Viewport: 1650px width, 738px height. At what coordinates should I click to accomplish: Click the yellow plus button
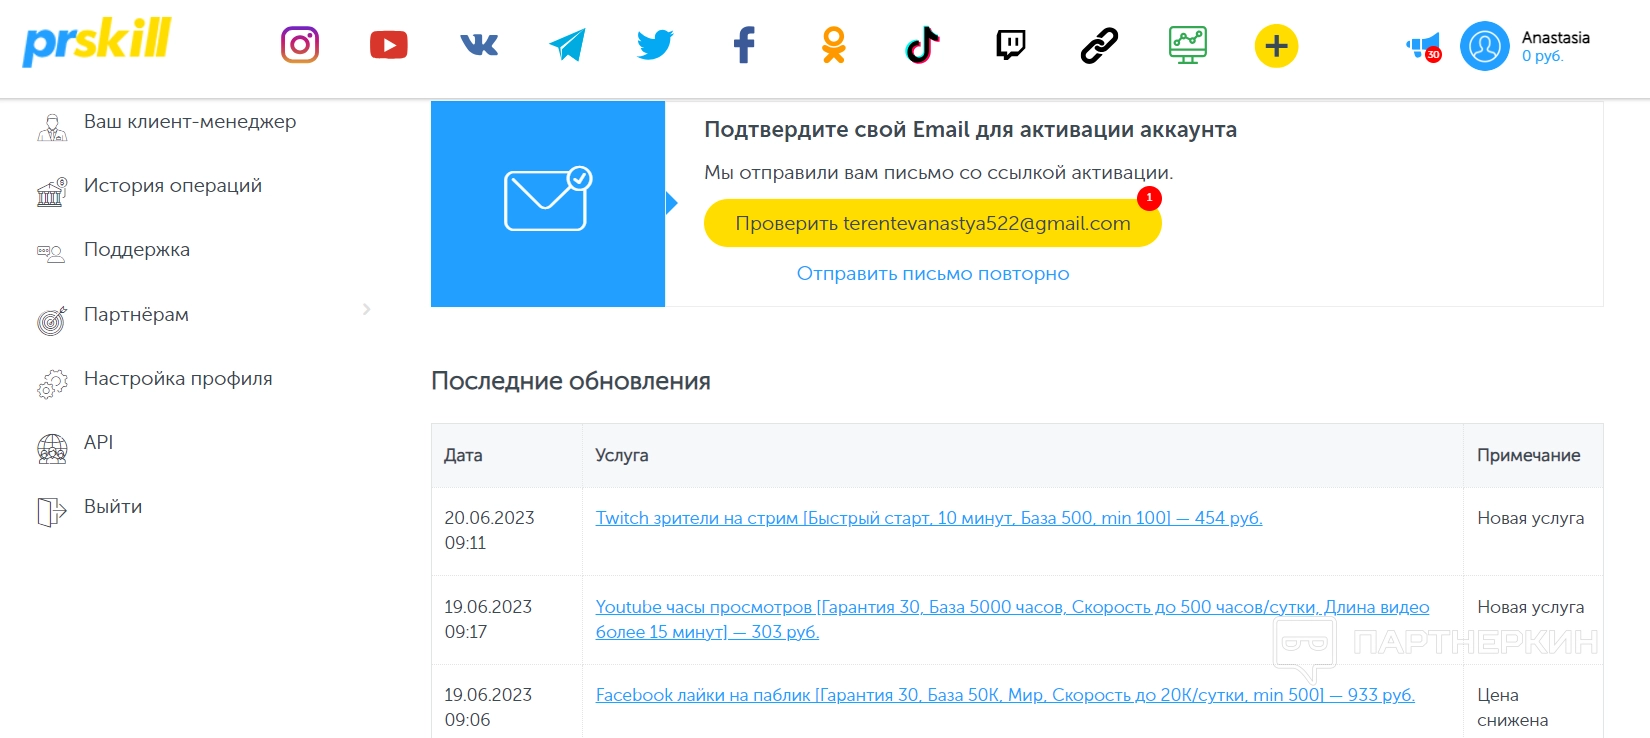(x=1276, y=46)
